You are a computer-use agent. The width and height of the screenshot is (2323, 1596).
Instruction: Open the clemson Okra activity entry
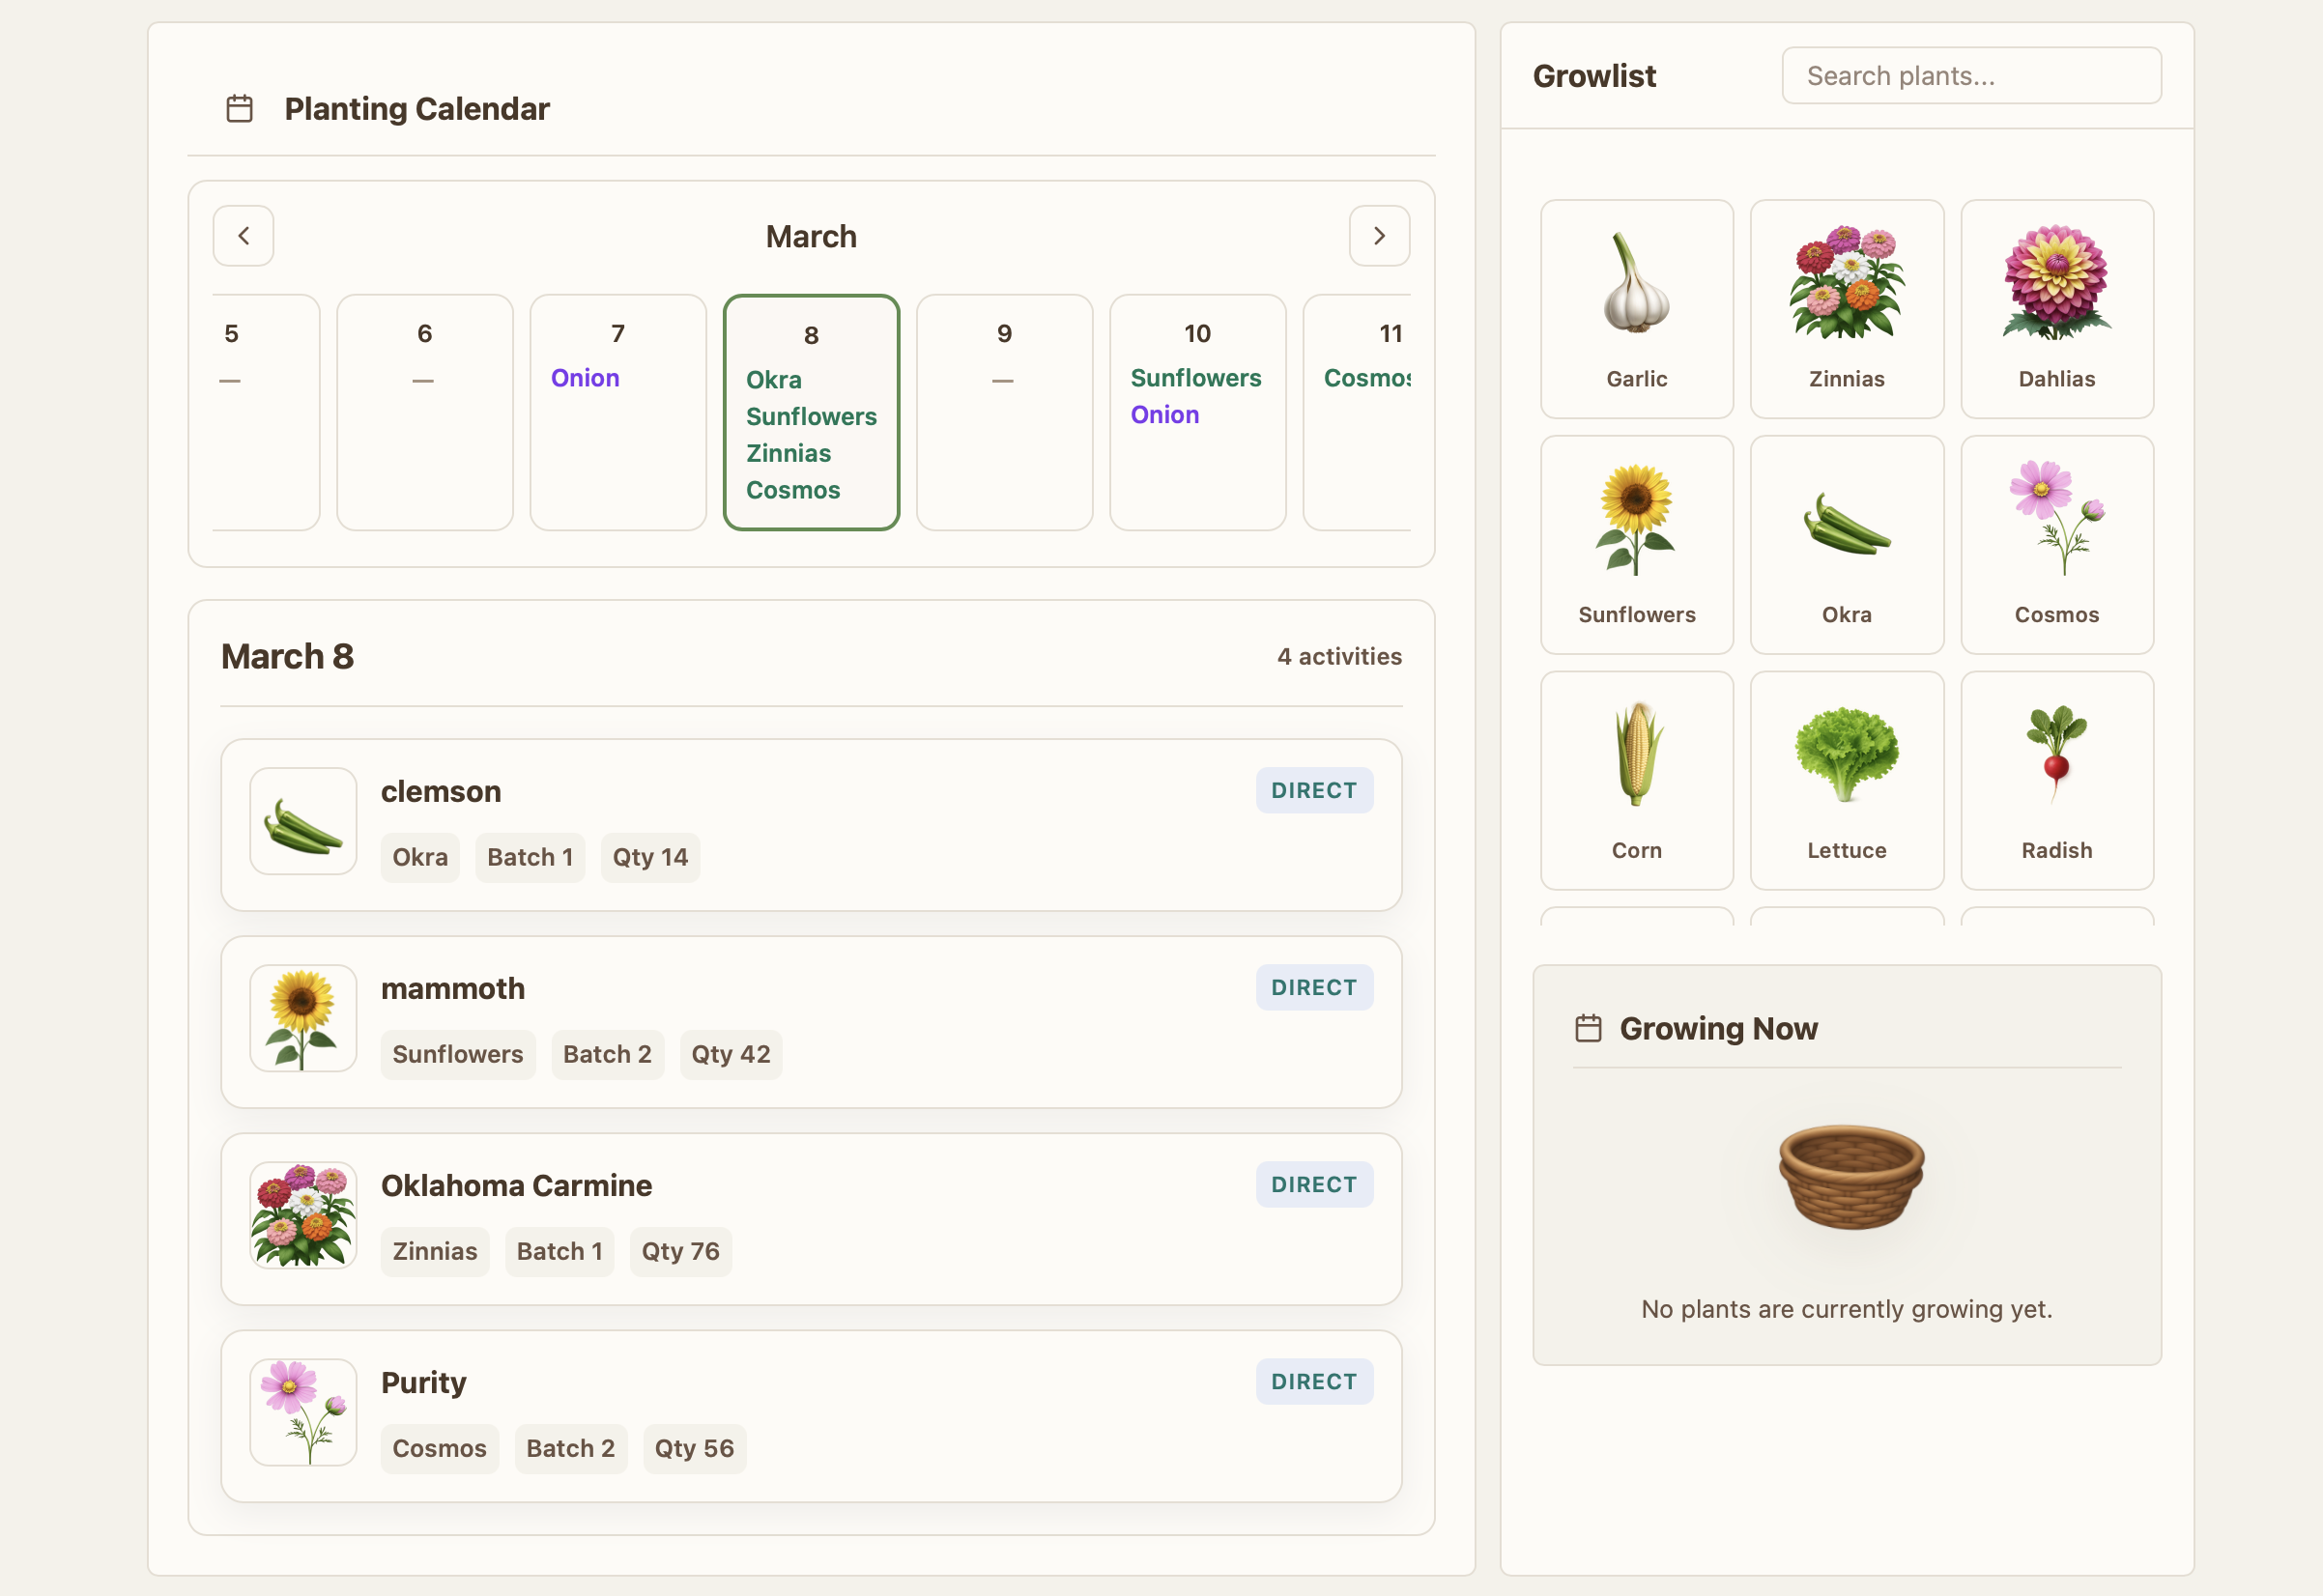pos(811,824)
